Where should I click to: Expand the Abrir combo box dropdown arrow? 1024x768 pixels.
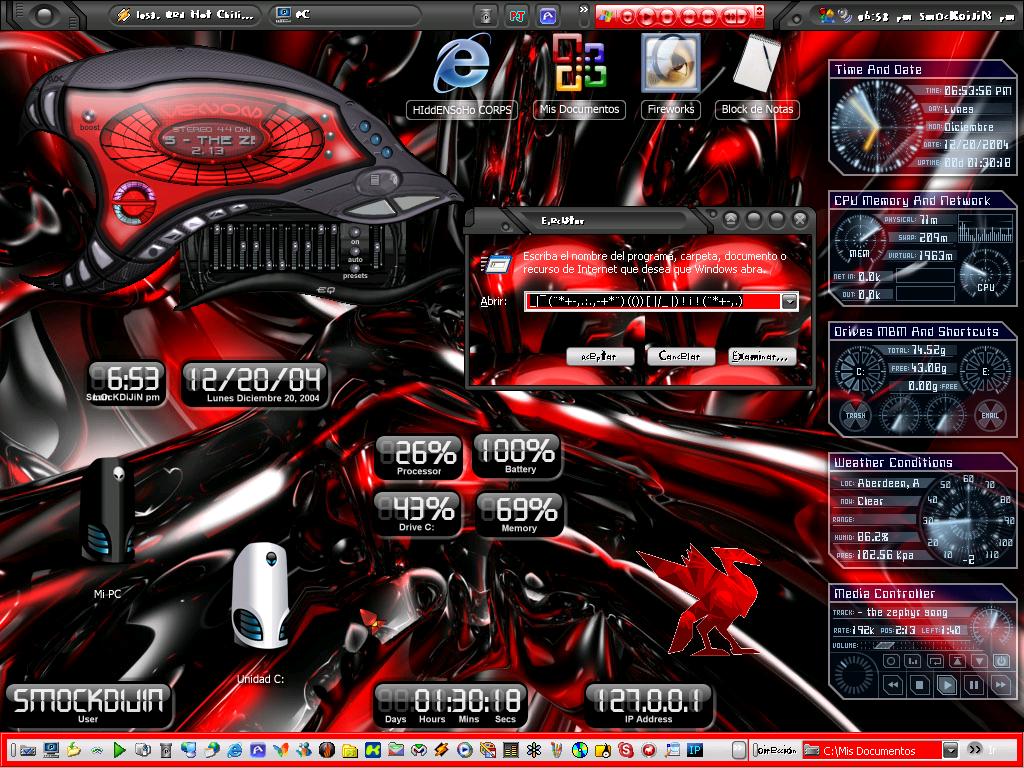(790, 301)
